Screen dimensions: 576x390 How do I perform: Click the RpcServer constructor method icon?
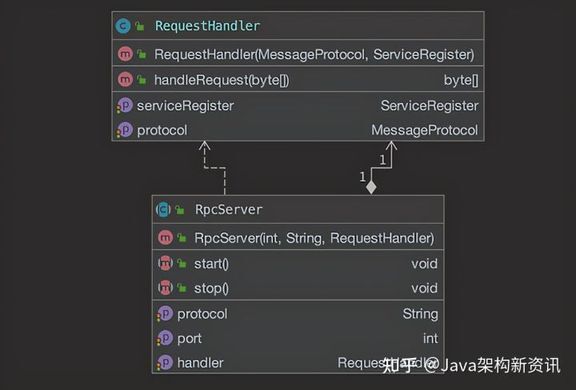165,238
